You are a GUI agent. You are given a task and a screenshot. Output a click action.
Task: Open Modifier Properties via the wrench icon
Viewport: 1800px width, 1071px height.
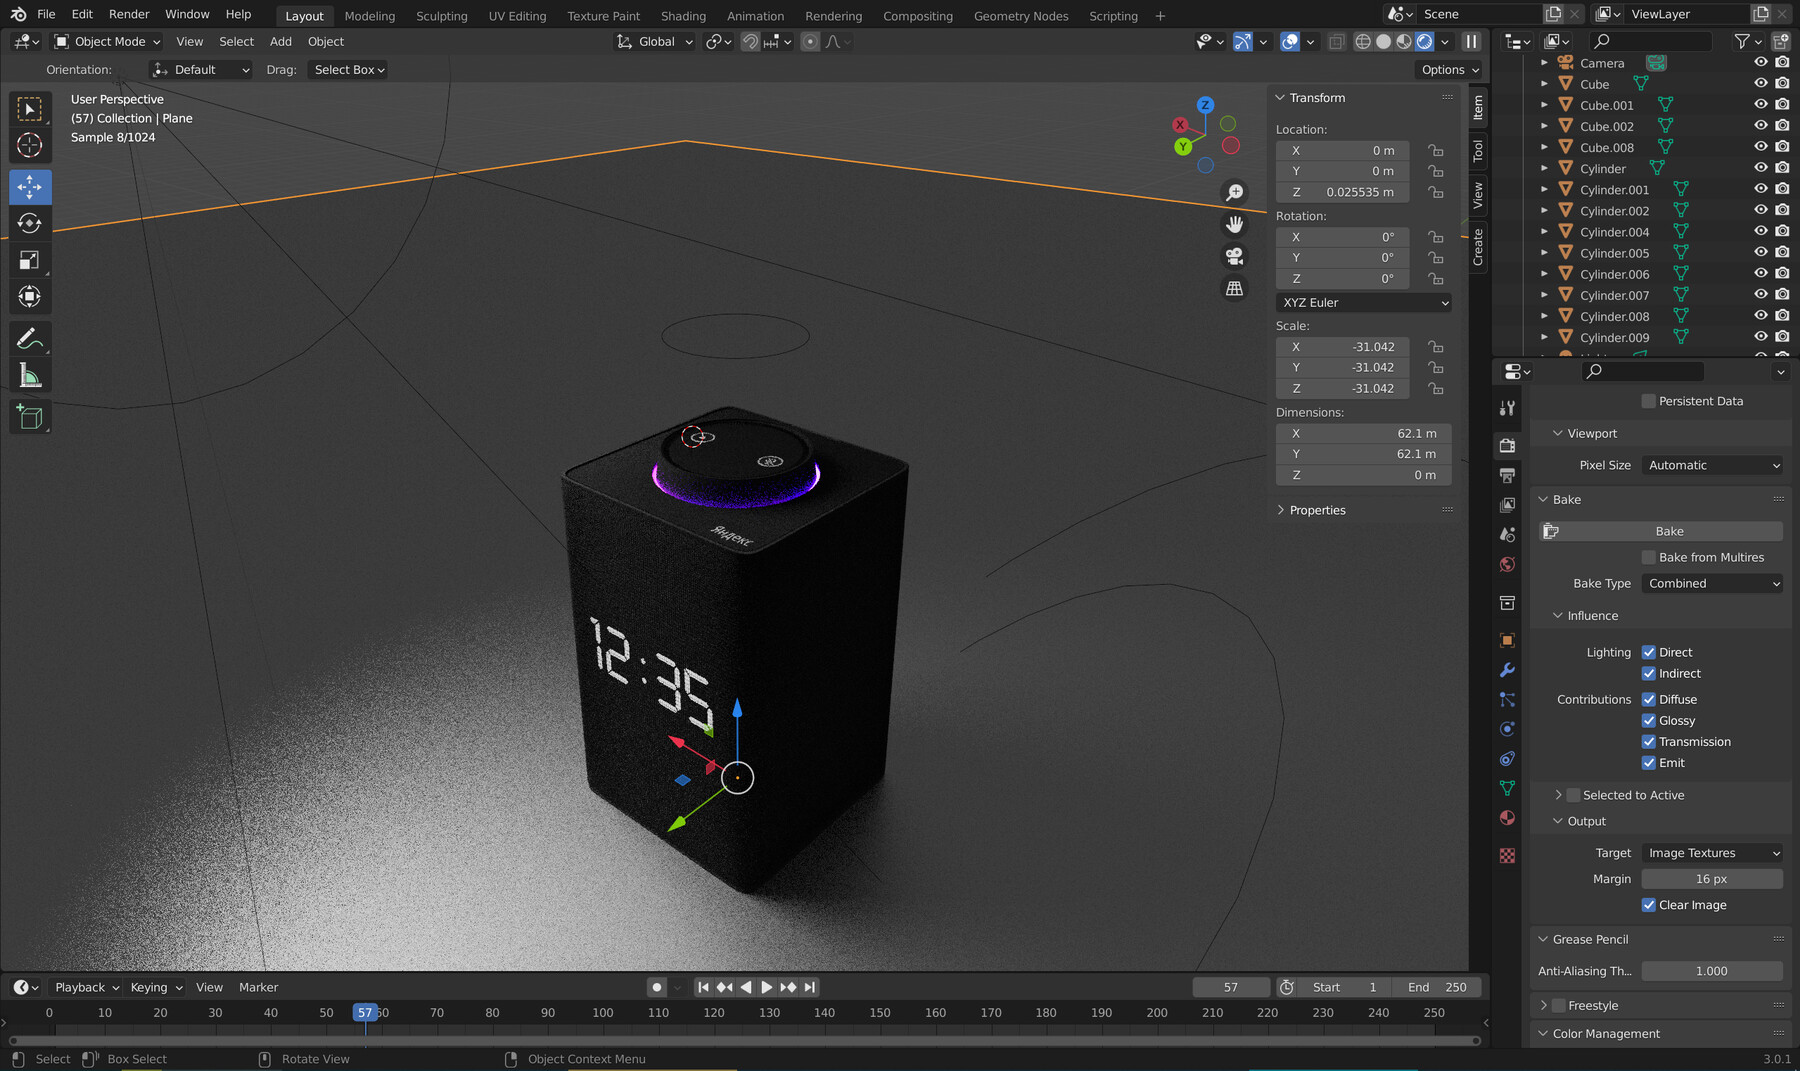coord(1507,670)
